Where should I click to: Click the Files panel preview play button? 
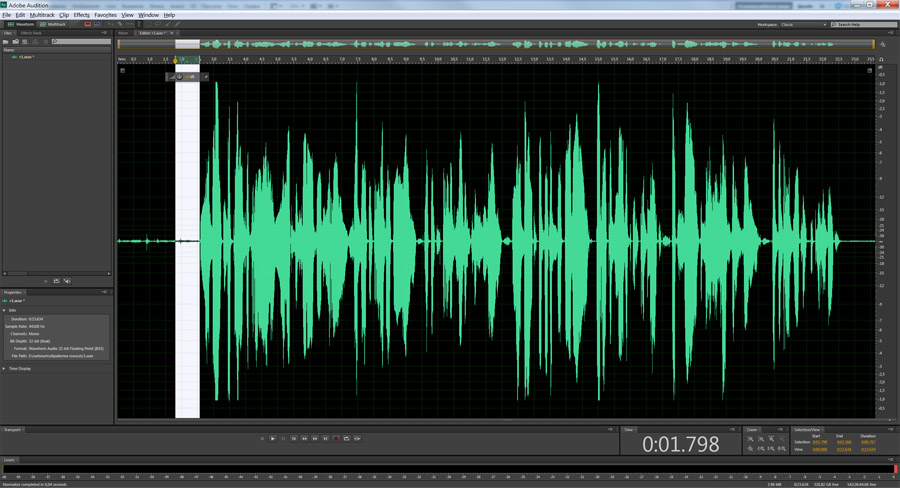(x=46, y=281)
